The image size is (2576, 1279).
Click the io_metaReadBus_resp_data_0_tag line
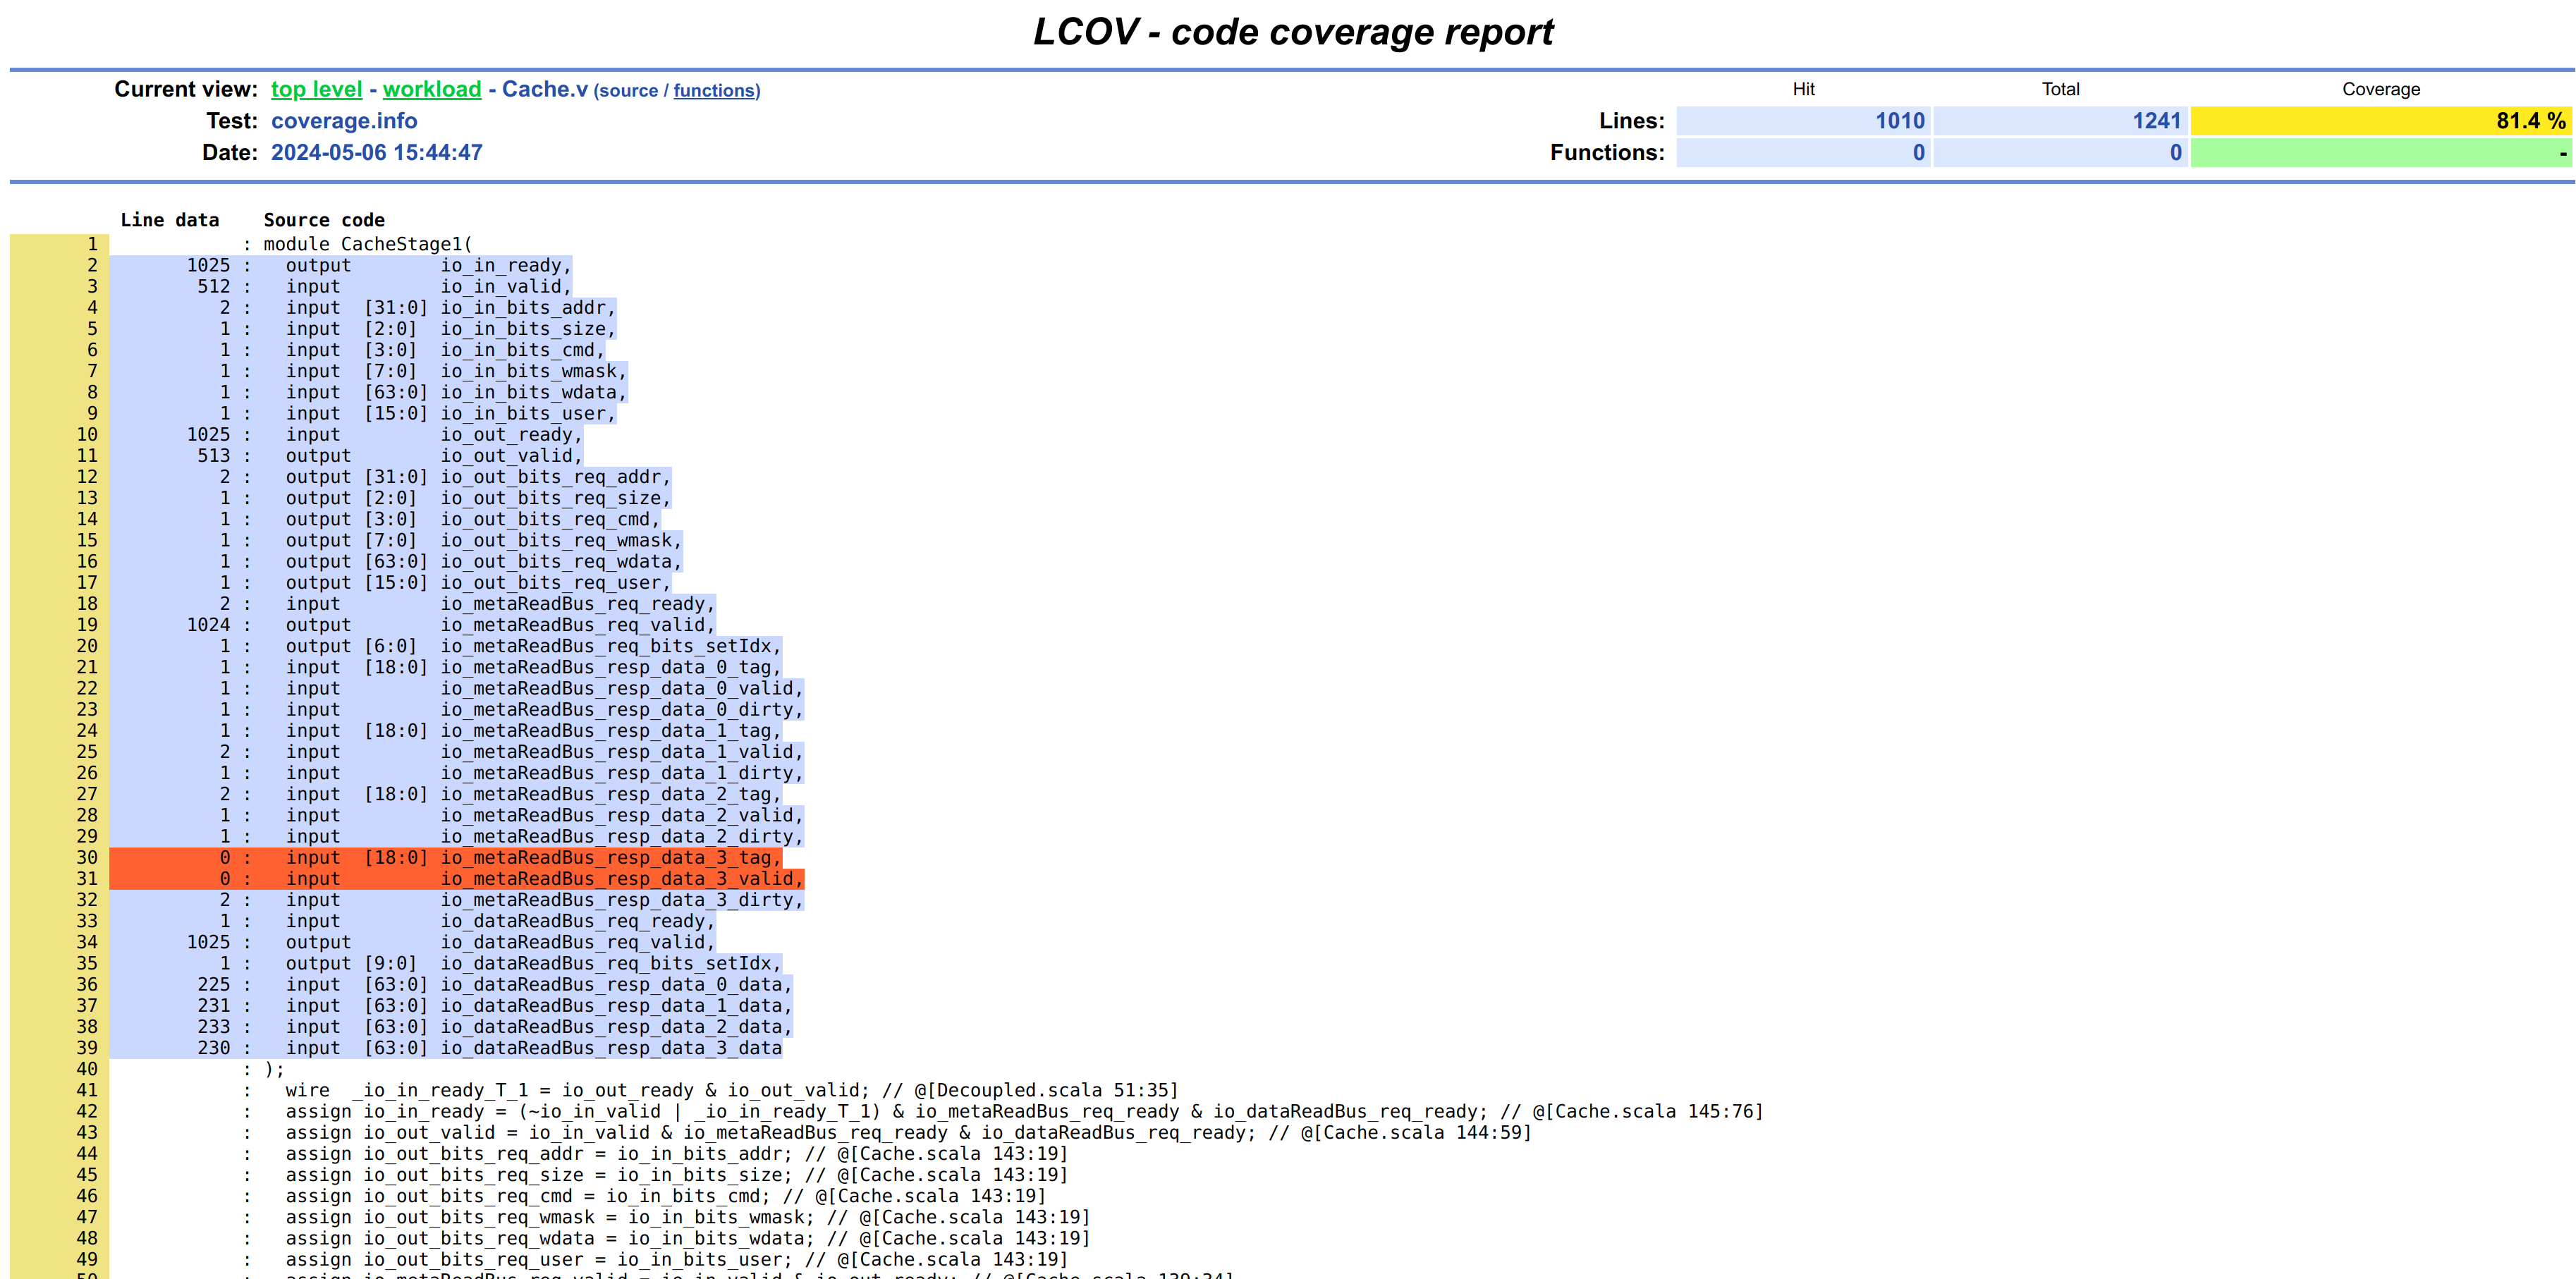533,667
